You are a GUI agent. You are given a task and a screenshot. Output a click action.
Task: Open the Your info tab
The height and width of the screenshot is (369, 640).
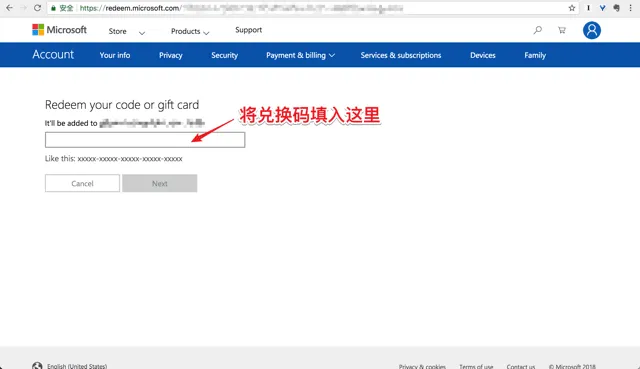(115, 55)
